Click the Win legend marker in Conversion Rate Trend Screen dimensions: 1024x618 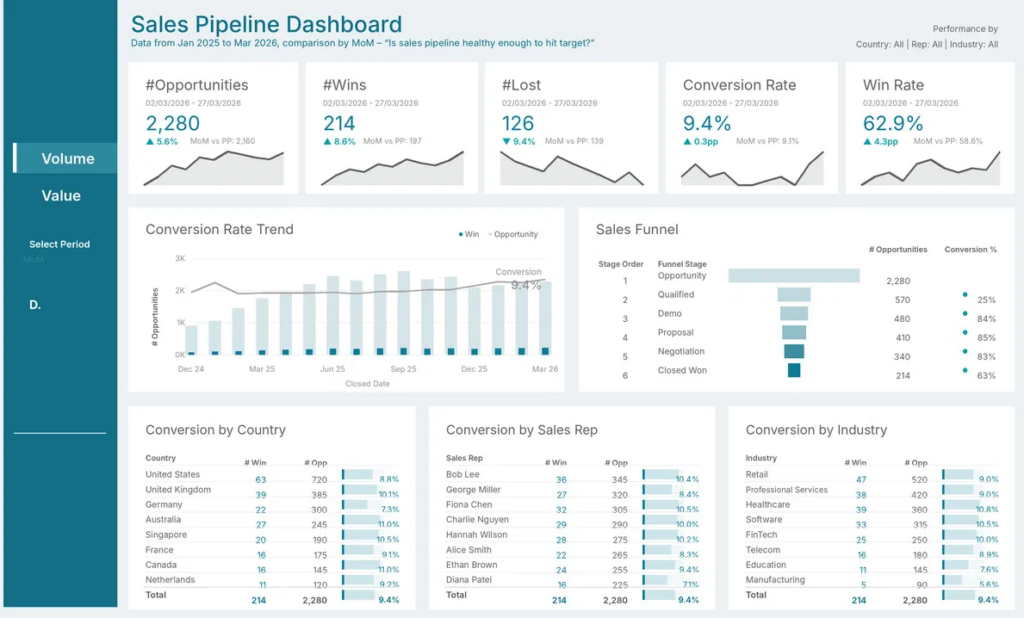[460, 234]
